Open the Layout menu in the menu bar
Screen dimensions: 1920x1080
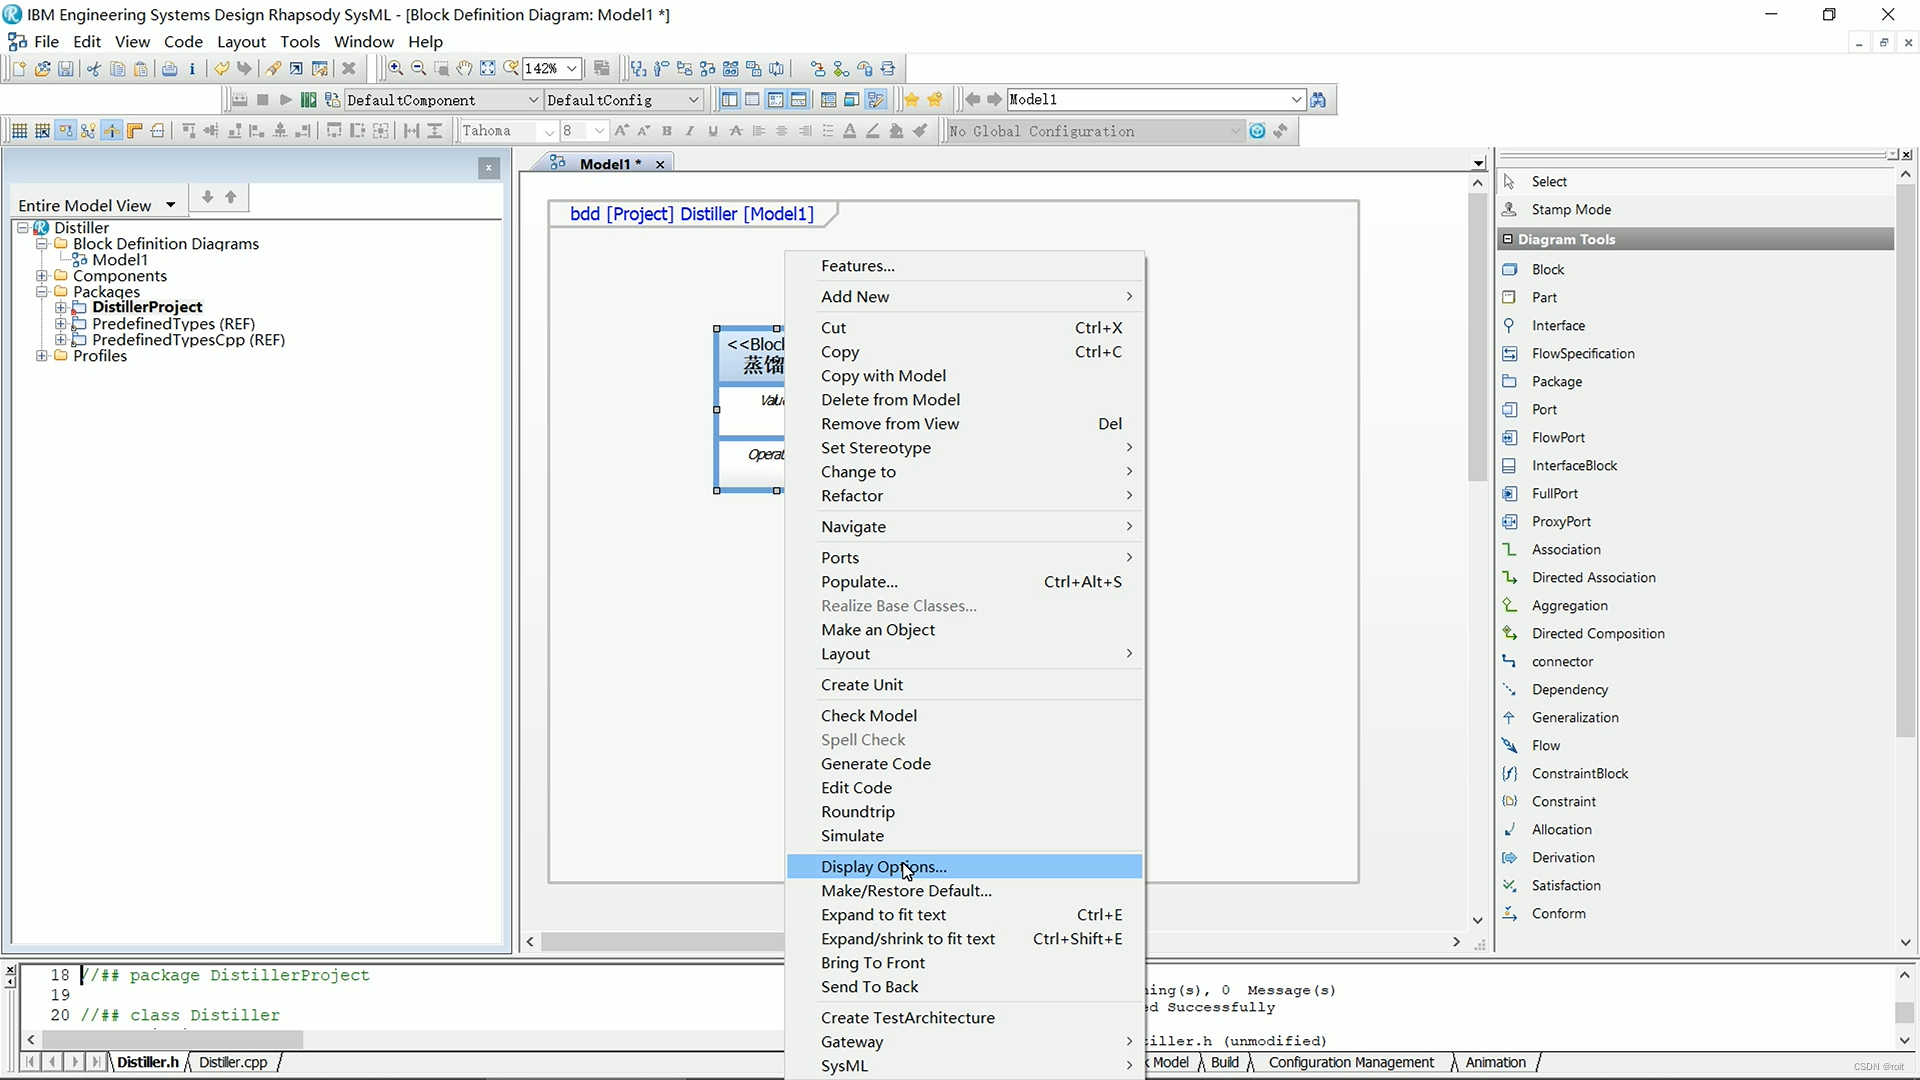point(241,42)
